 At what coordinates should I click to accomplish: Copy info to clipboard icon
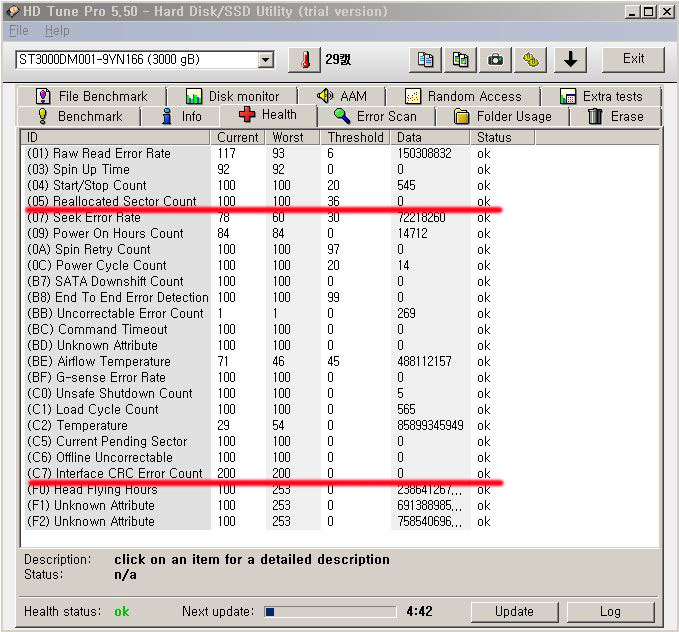click(x=425, y=60)
